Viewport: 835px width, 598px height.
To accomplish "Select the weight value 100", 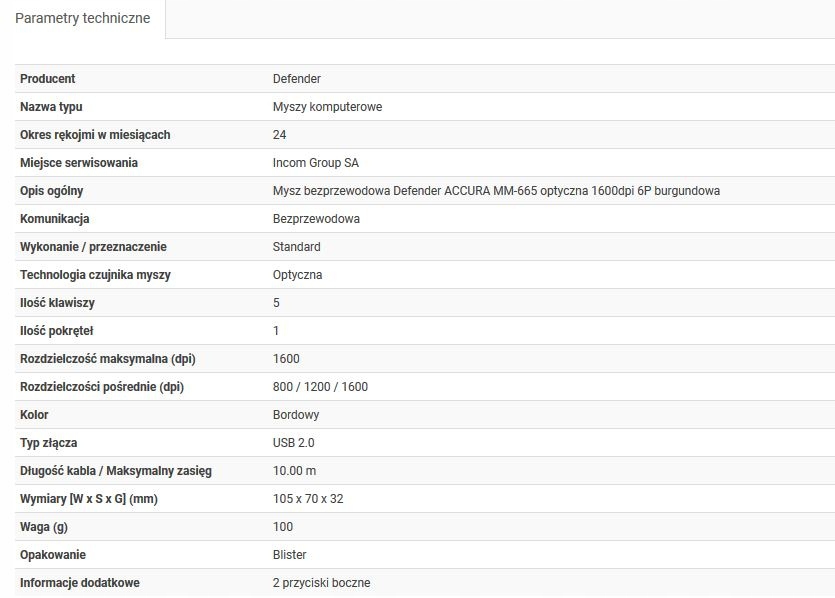I will point(283,527).
